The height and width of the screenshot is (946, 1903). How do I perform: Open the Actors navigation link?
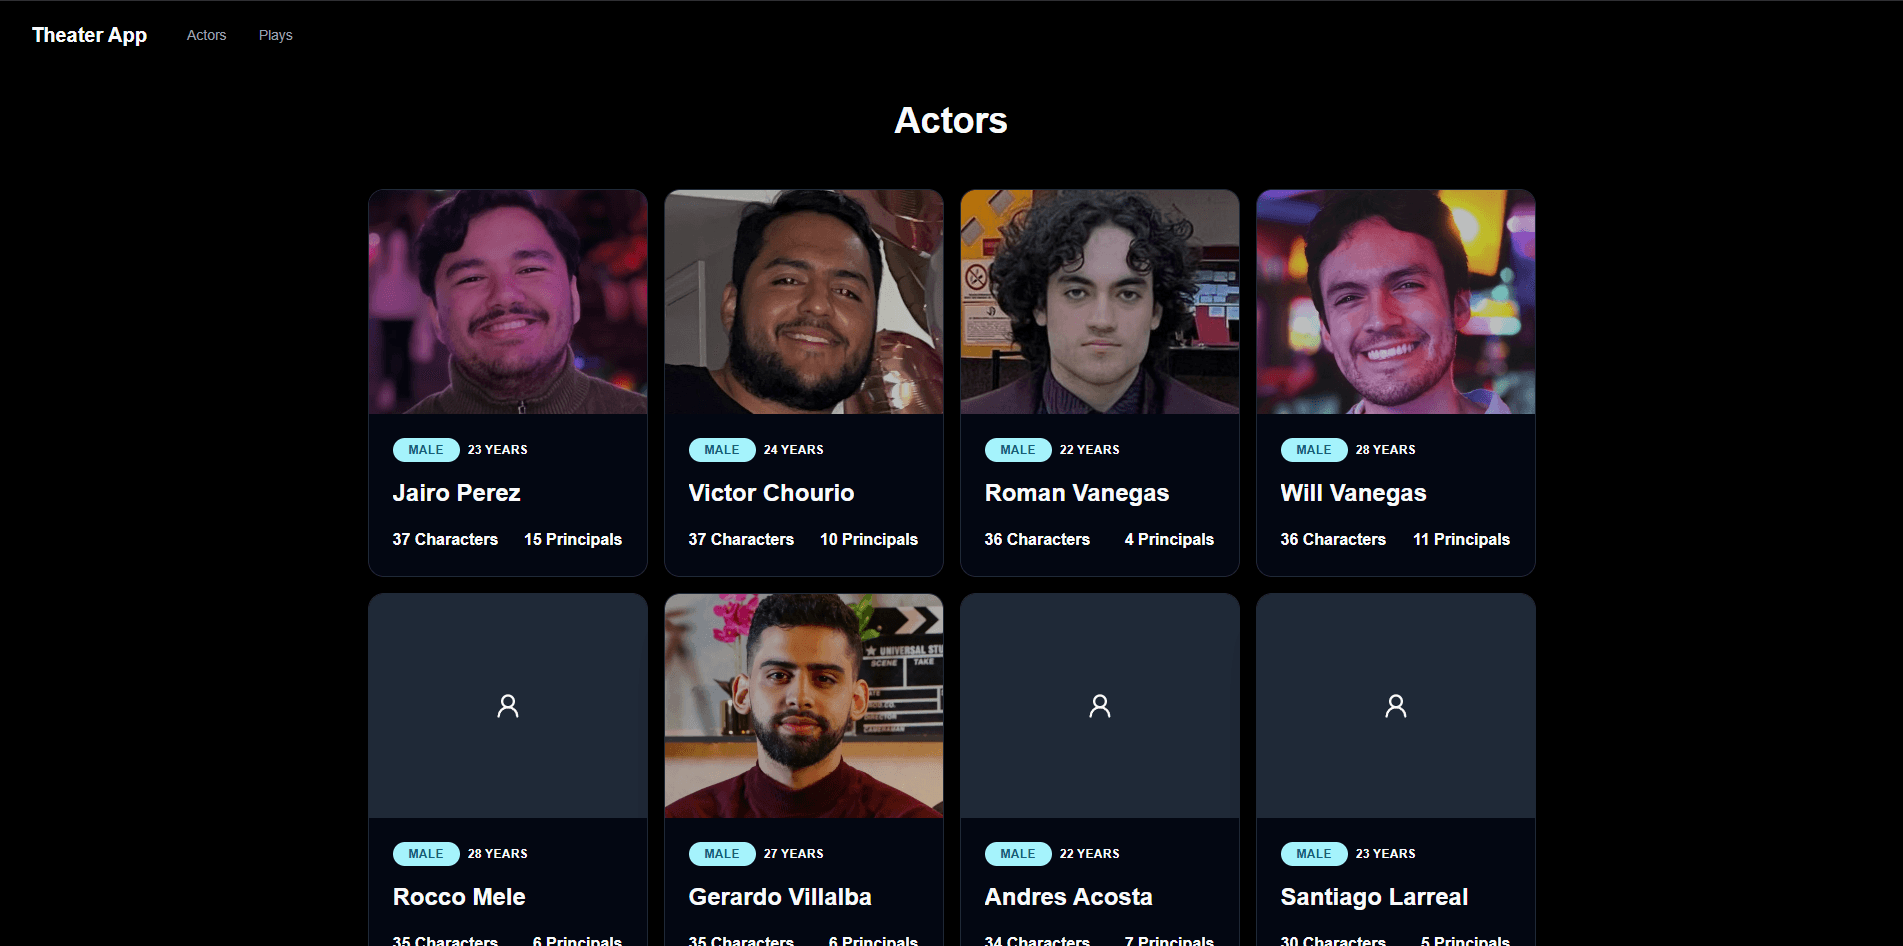(x=206, y=35)
